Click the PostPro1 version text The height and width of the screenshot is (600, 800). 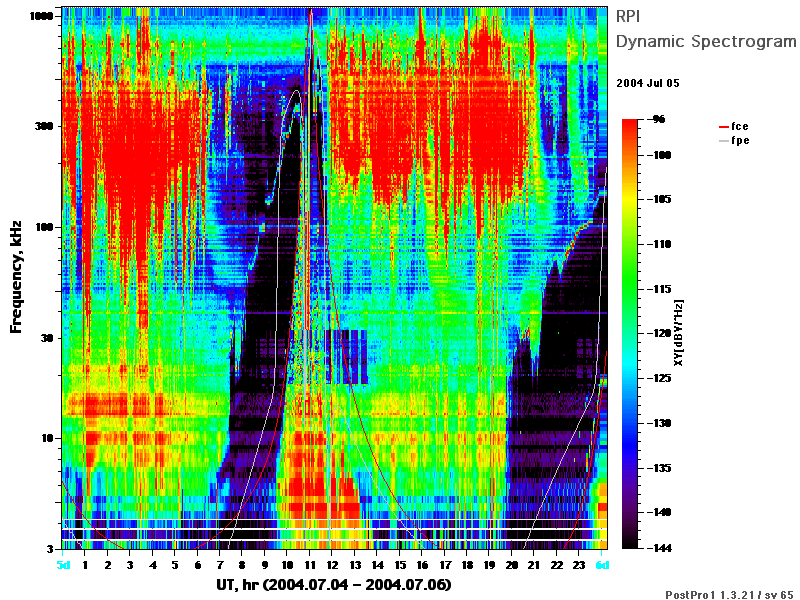point(729,594)
